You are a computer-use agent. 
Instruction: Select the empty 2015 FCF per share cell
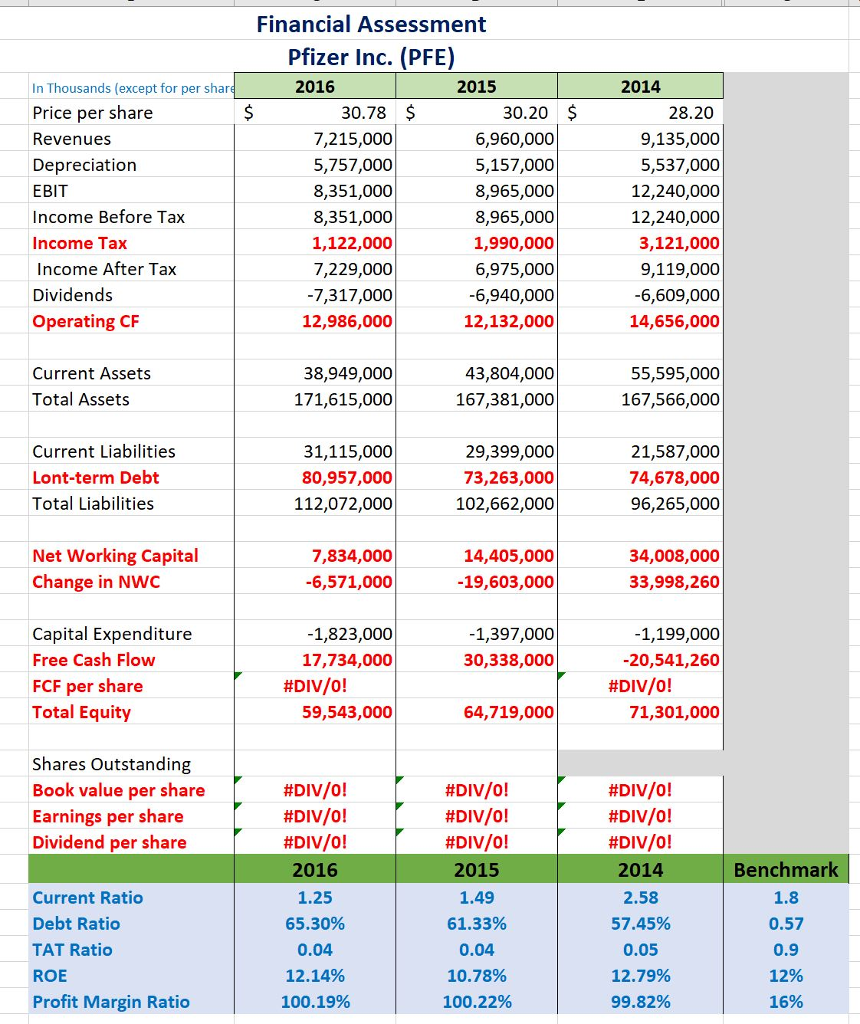pos(477,686)
